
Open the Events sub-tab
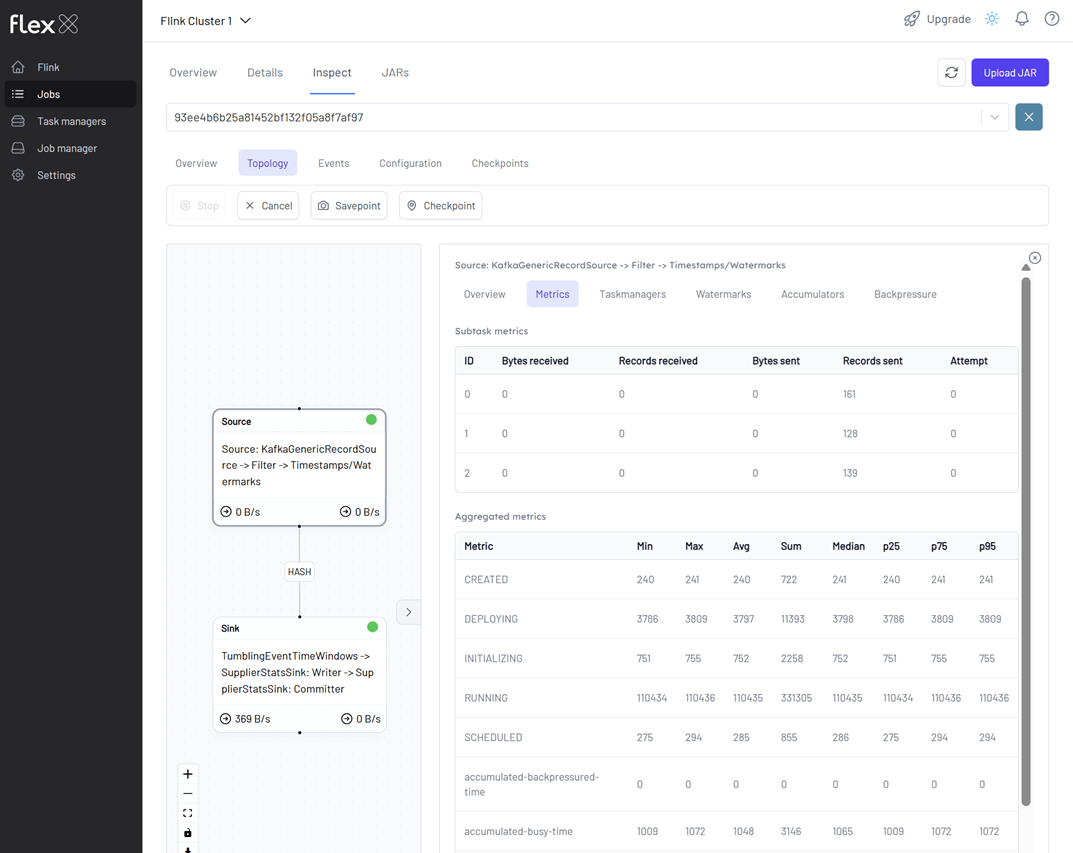[x=333, y=163]
